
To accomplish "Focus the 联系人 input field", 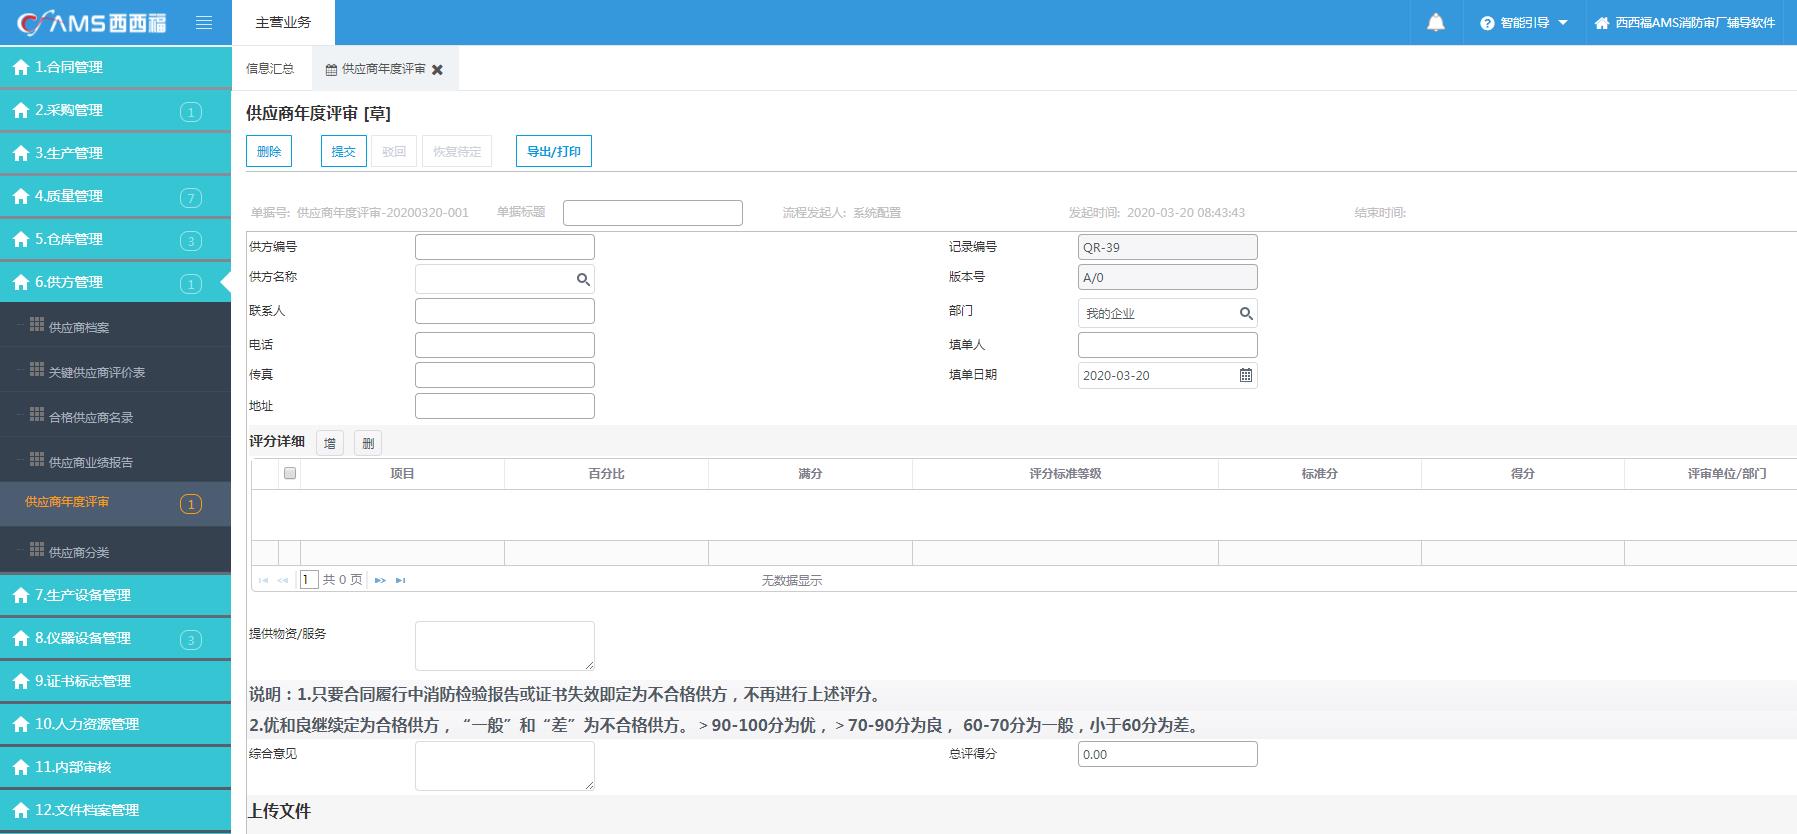I will tap(505, 311).
